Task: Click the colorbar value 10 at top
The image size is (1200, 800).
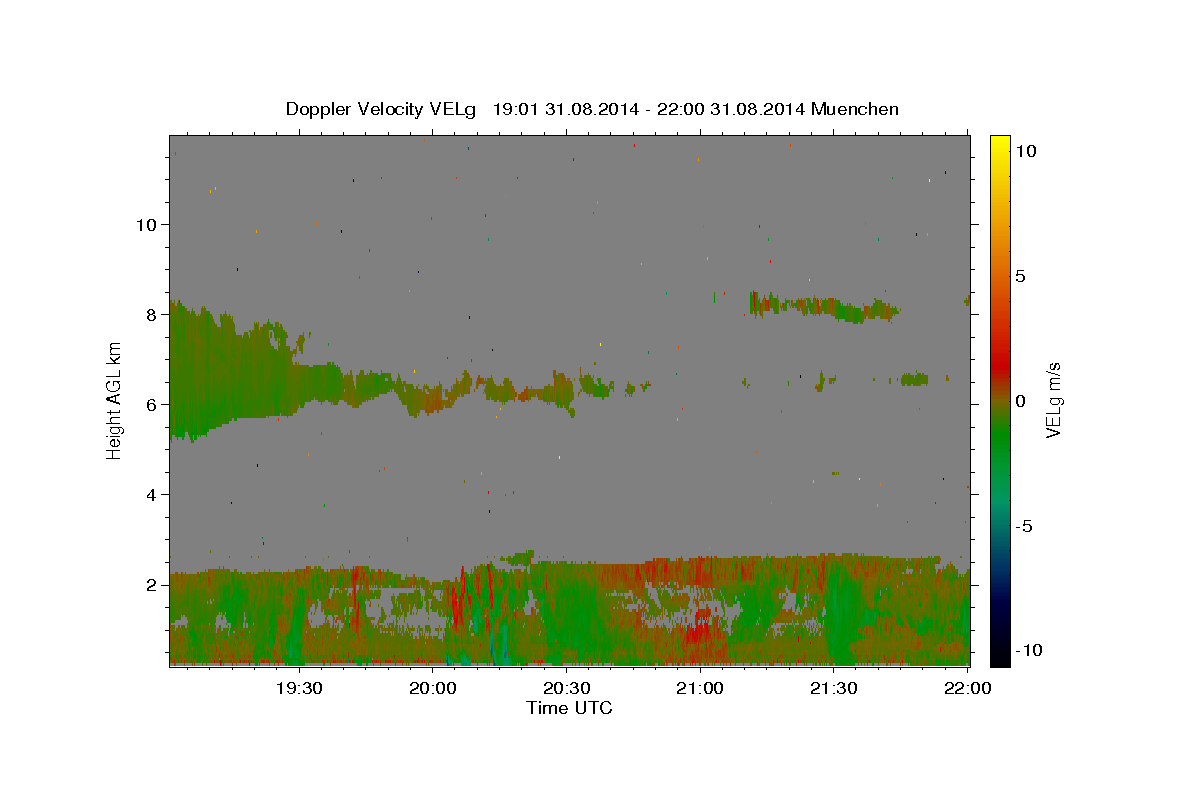Action: coord(1026,151)
